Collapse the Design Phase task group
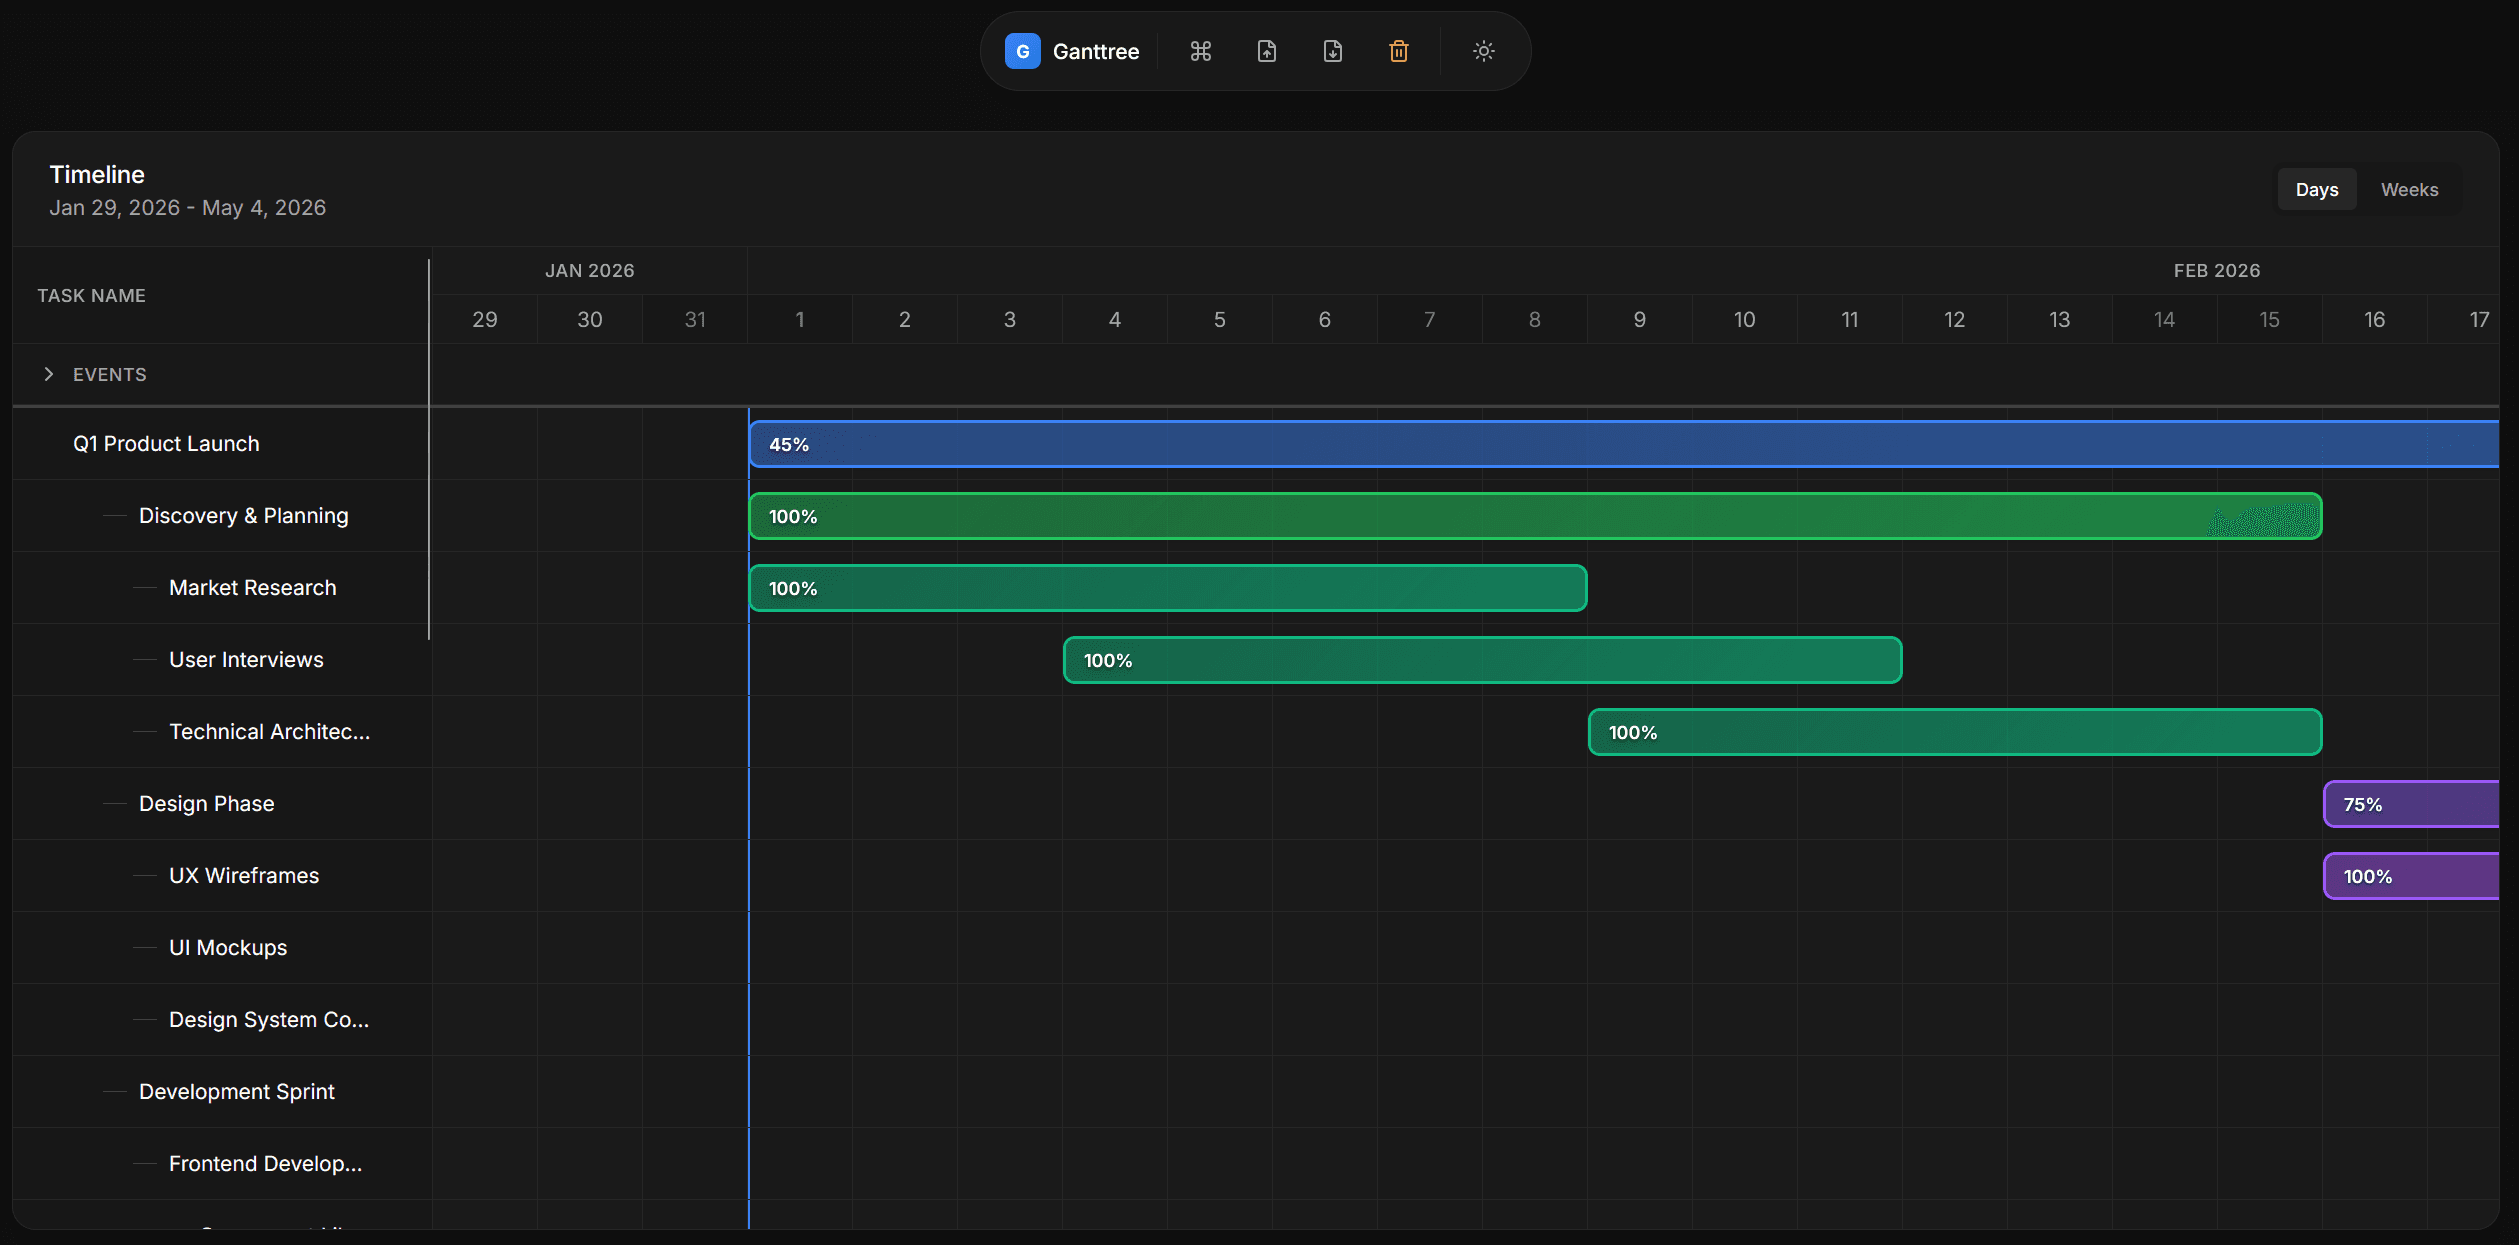 [x=113, y=803]
